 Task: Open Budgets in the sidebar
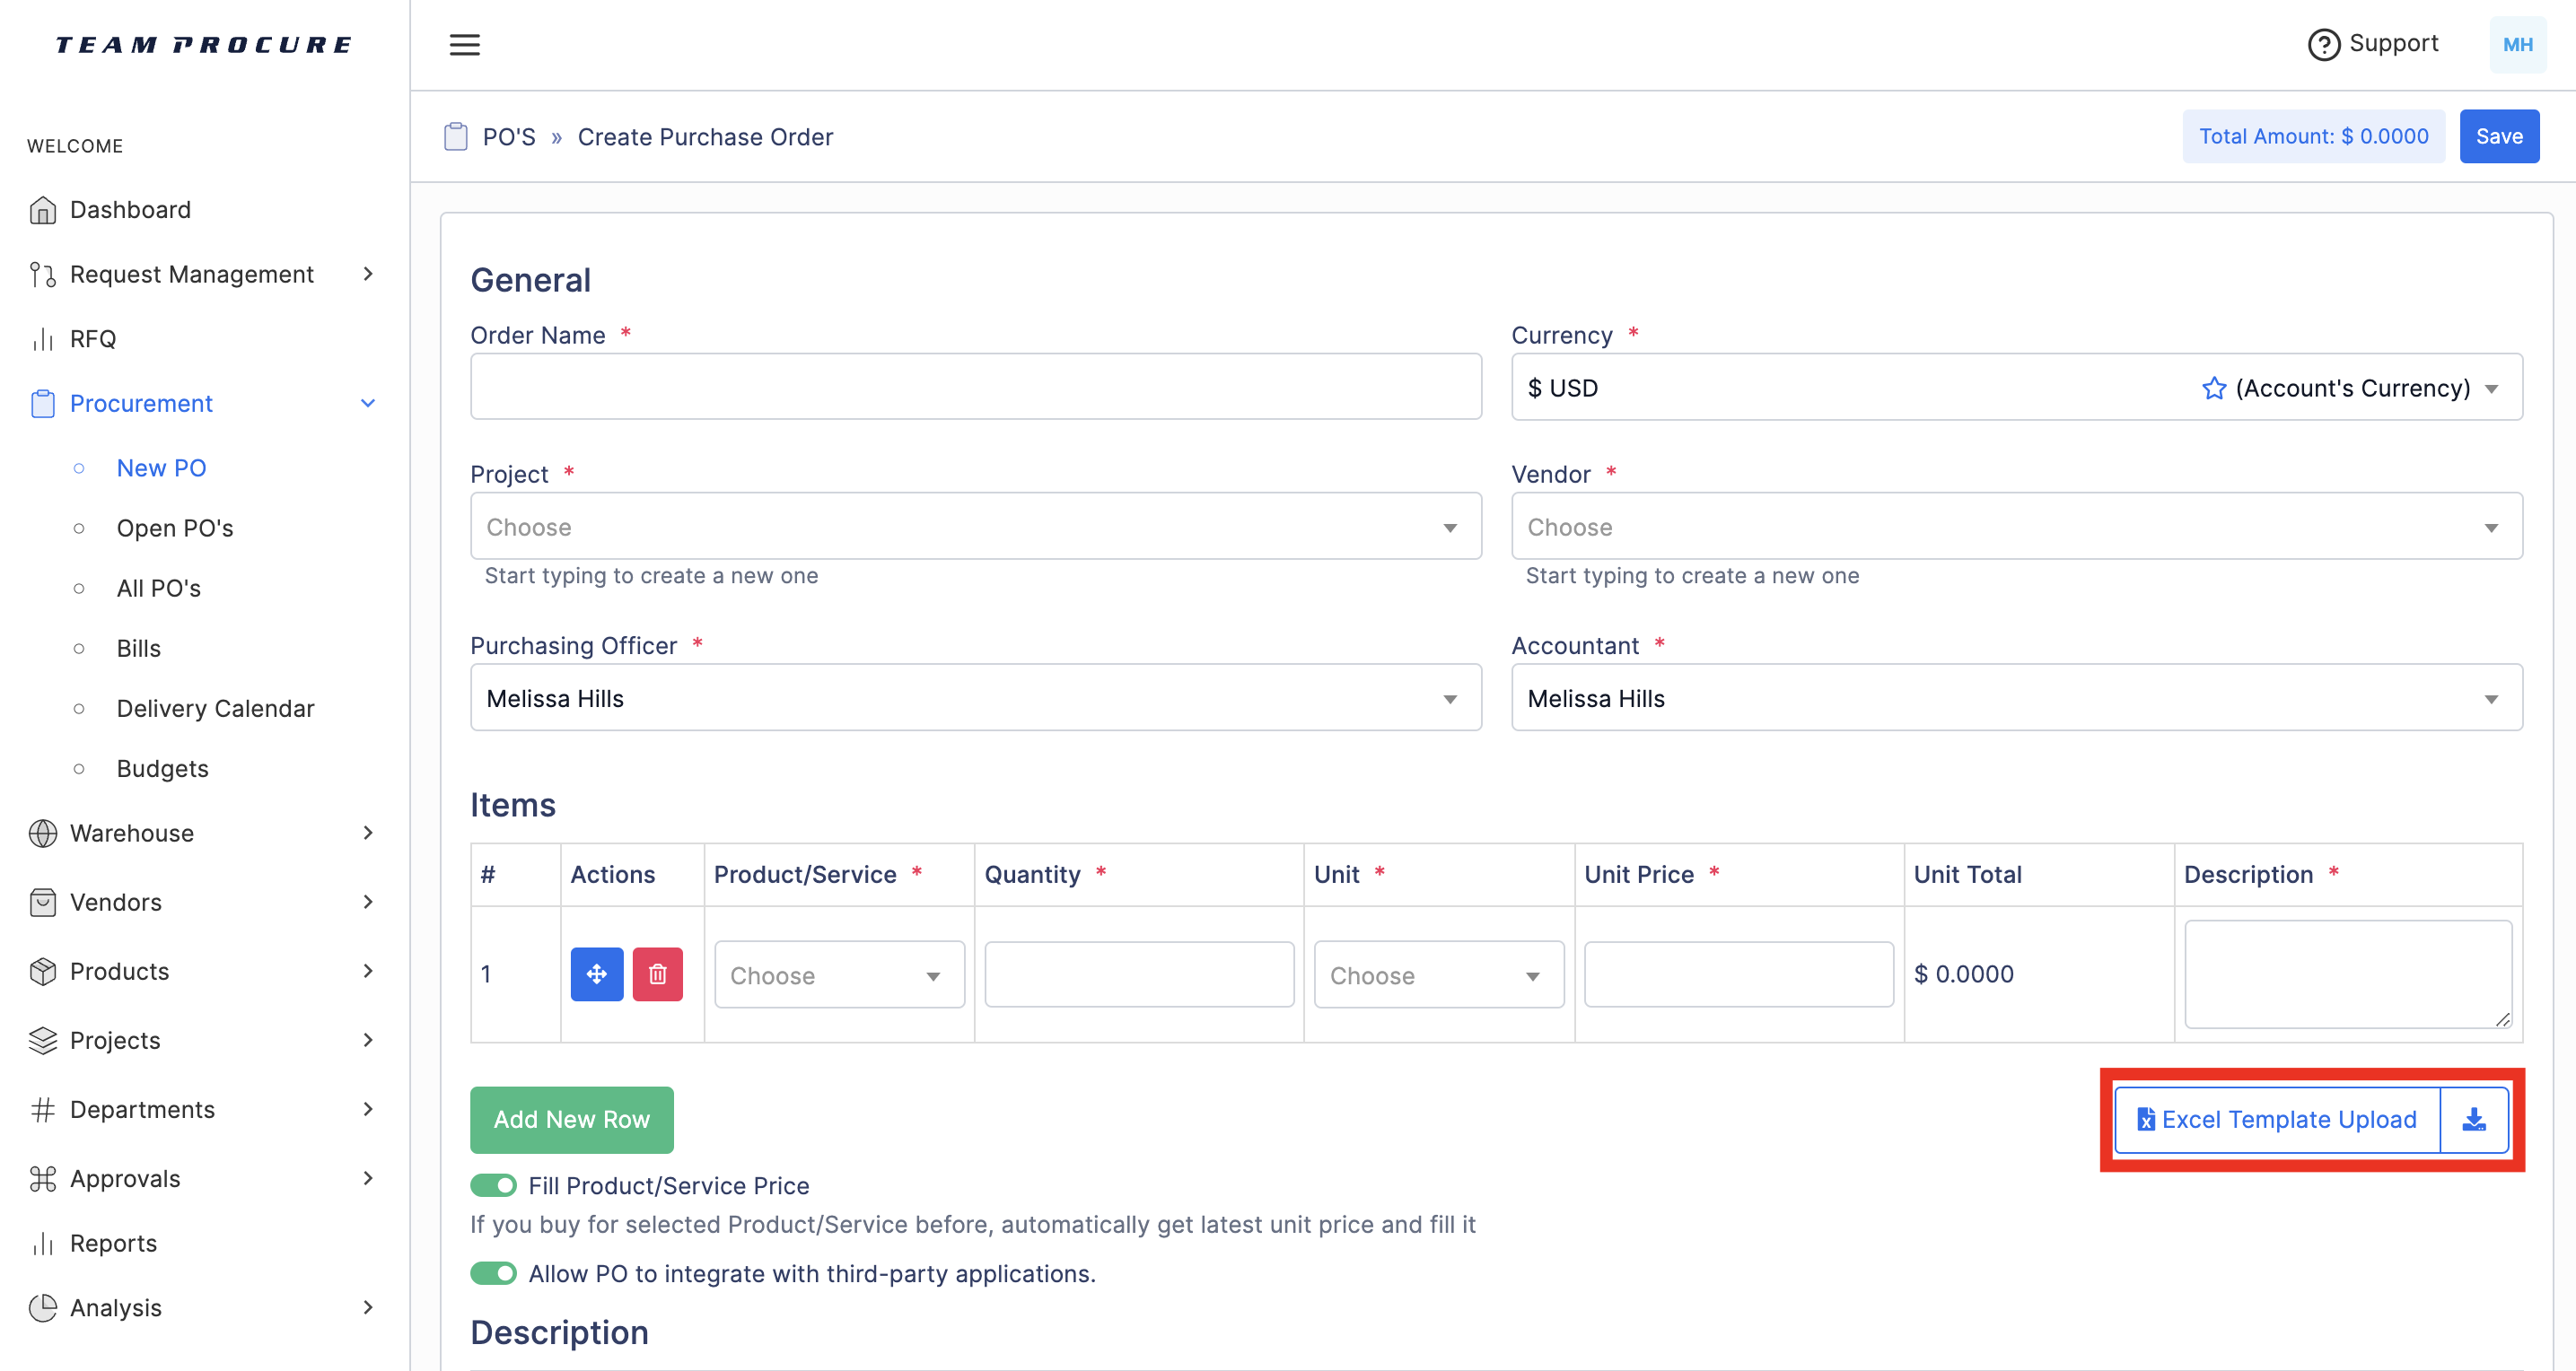coord(162,769)
